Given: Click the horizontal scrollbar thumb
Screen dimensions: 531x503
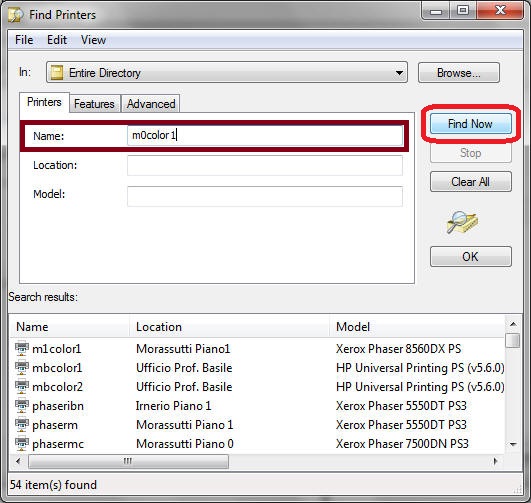Looking at the screenshot, I should pos(128,461).
